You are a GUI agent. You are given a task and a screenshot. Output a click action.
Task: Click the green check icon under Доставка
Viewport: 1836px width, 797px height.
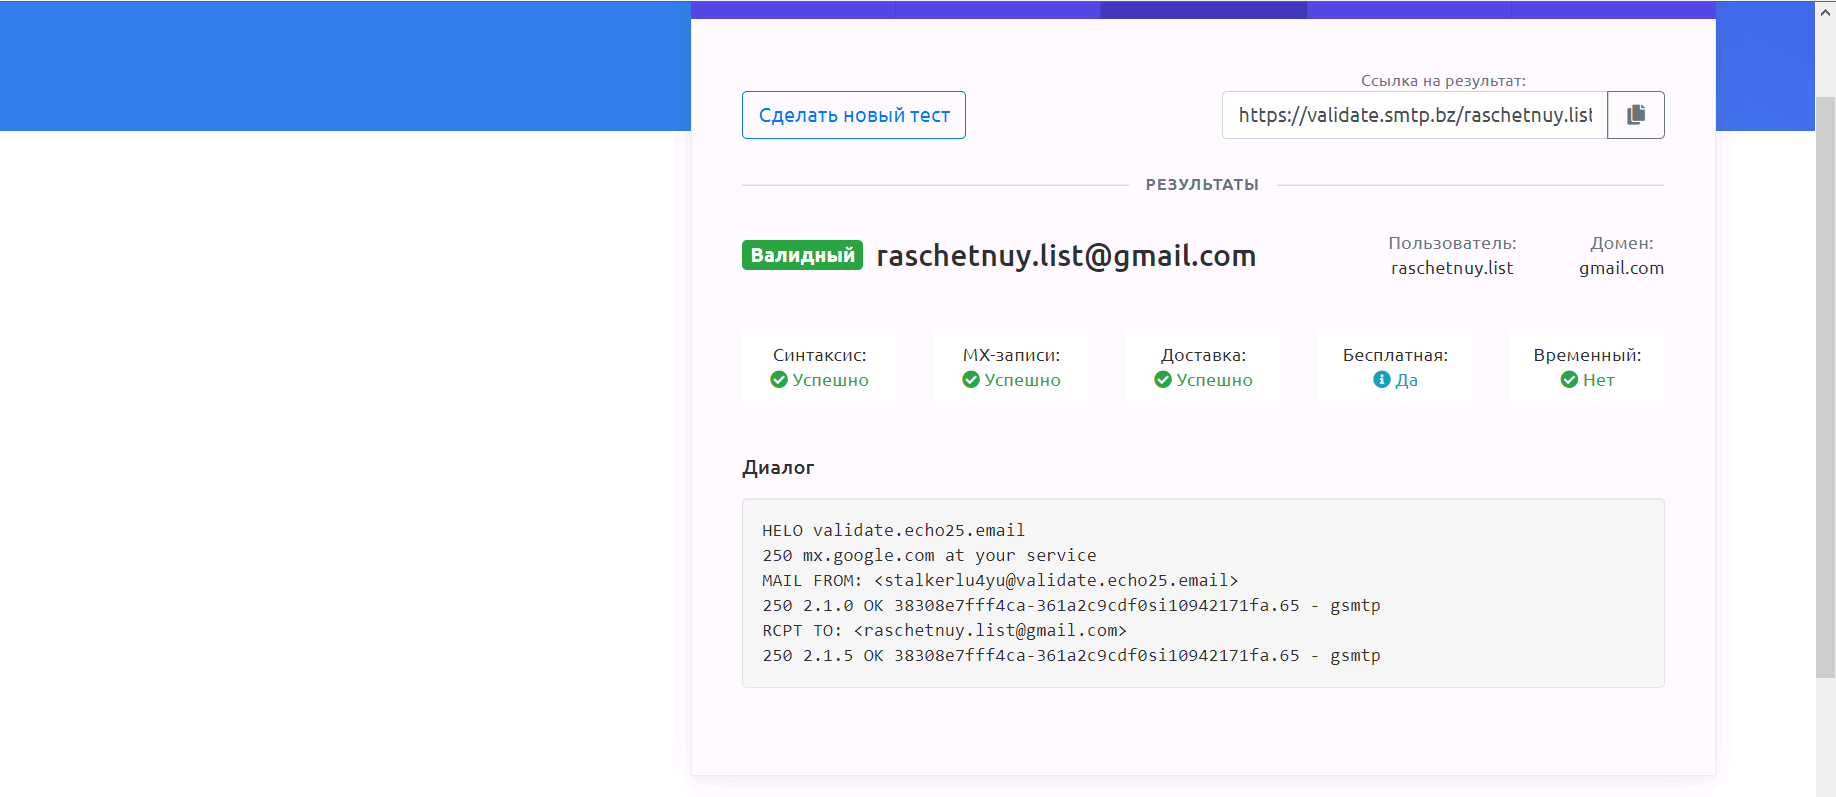pyautogui.click(x=1163, y=380)
